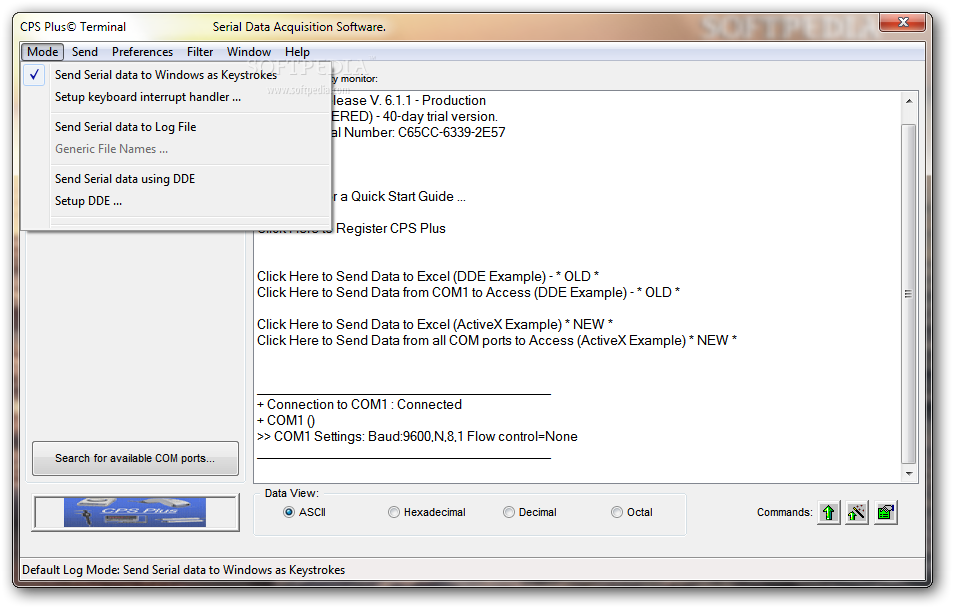The height and width of the screenshot is (608, 953).
Task: Open the Send menu
Action: (x=84, y=52)
